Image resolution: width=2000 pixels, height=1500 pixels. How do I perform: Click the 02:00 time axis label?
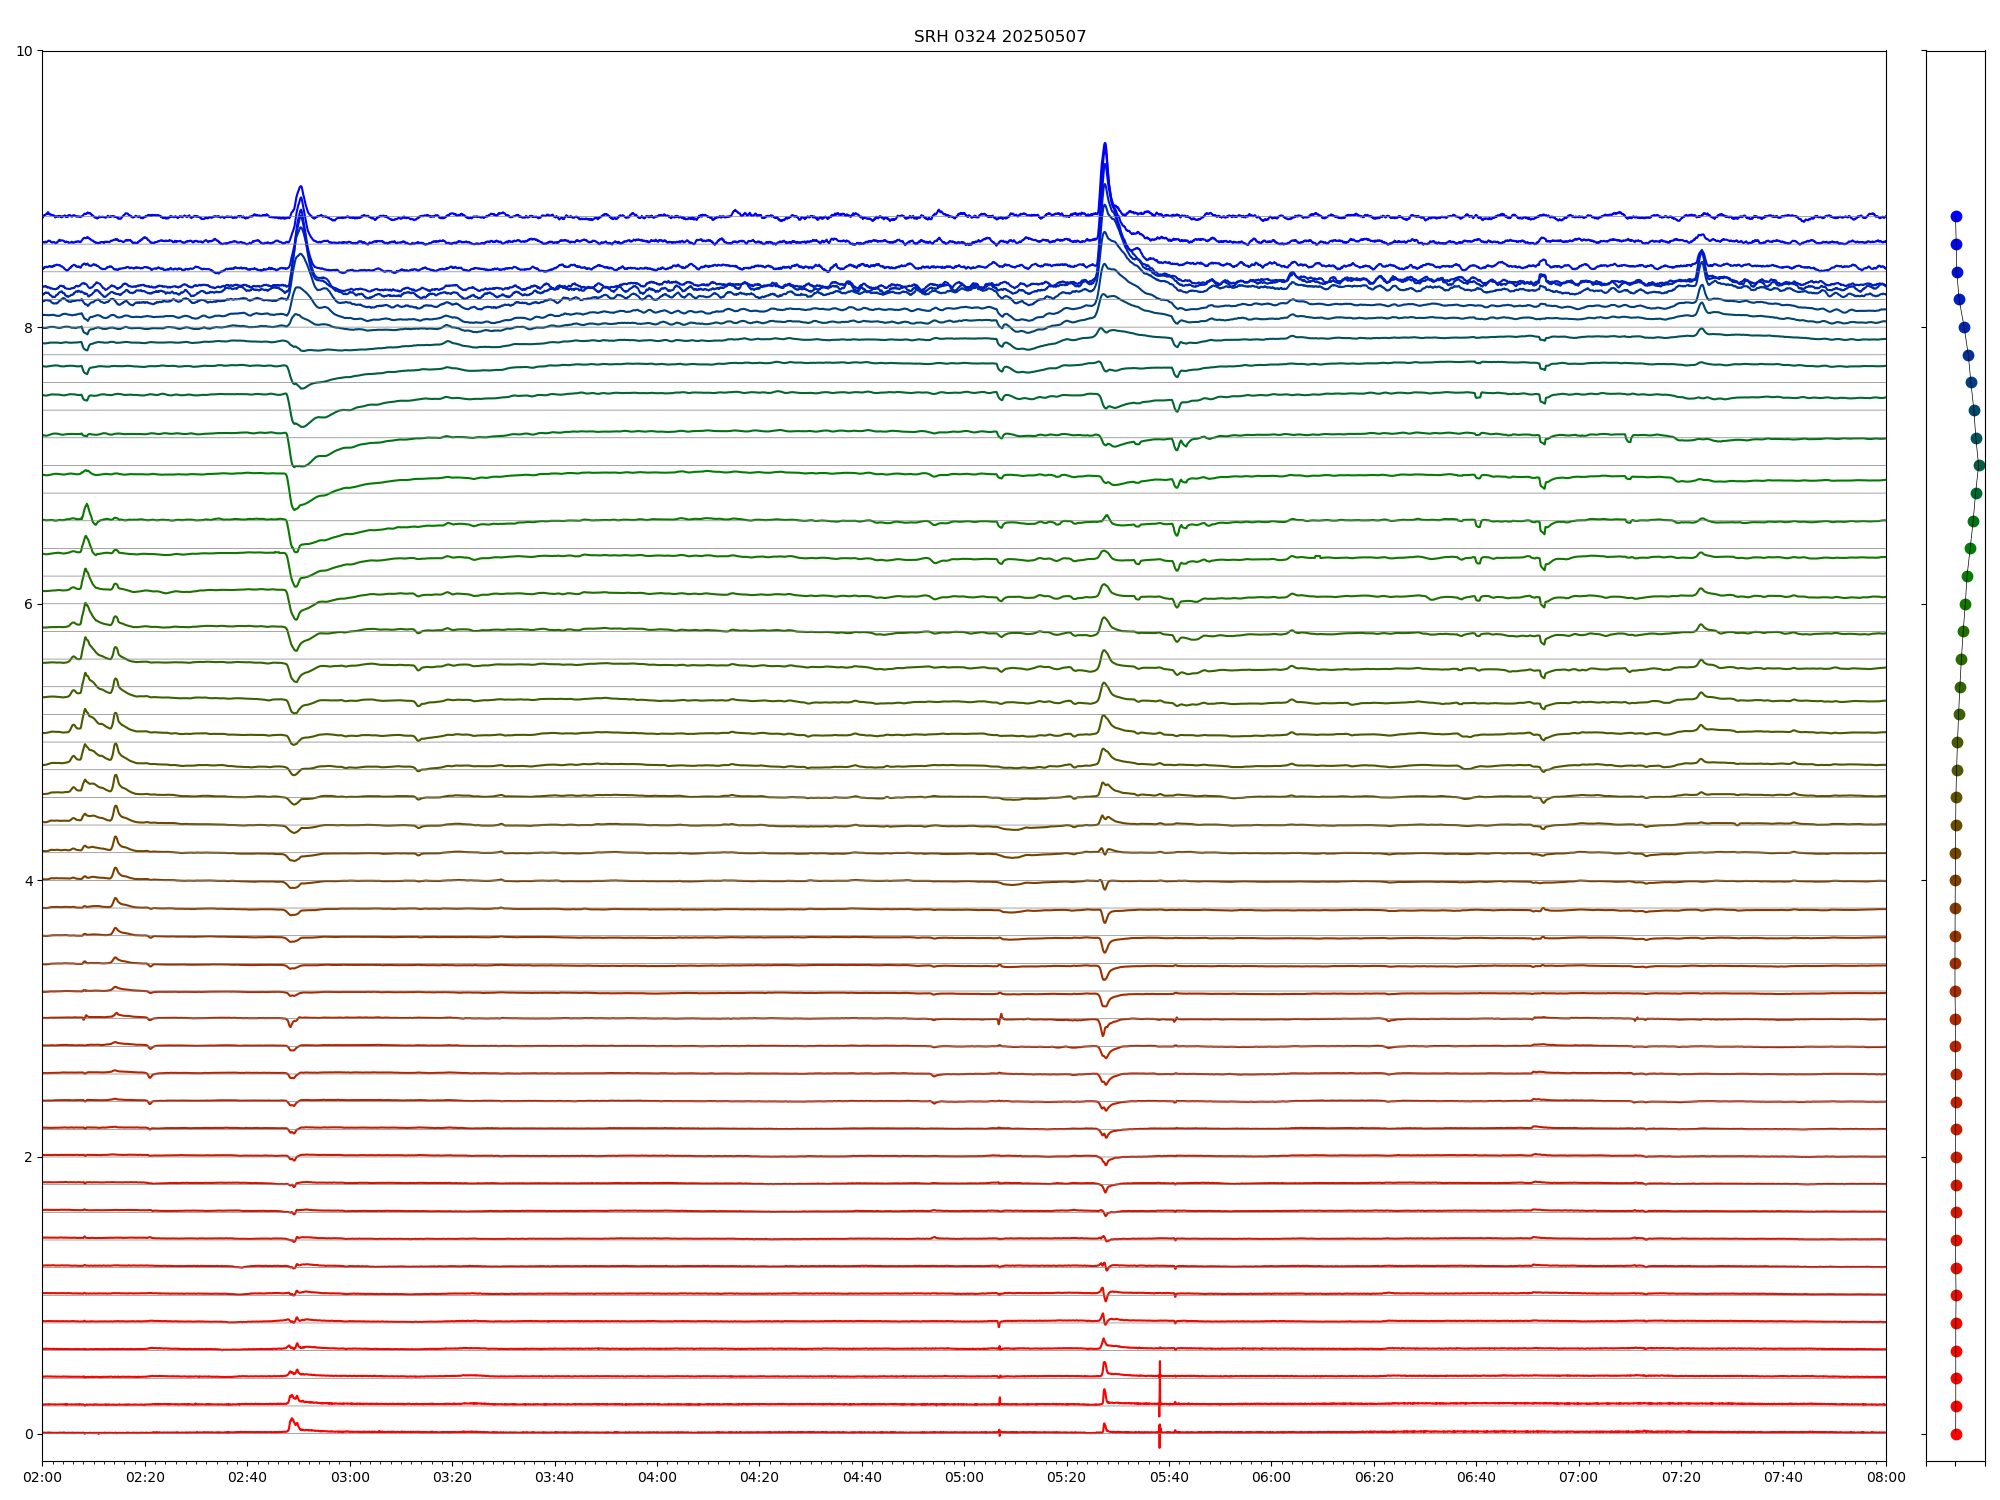click(42, 1478)
